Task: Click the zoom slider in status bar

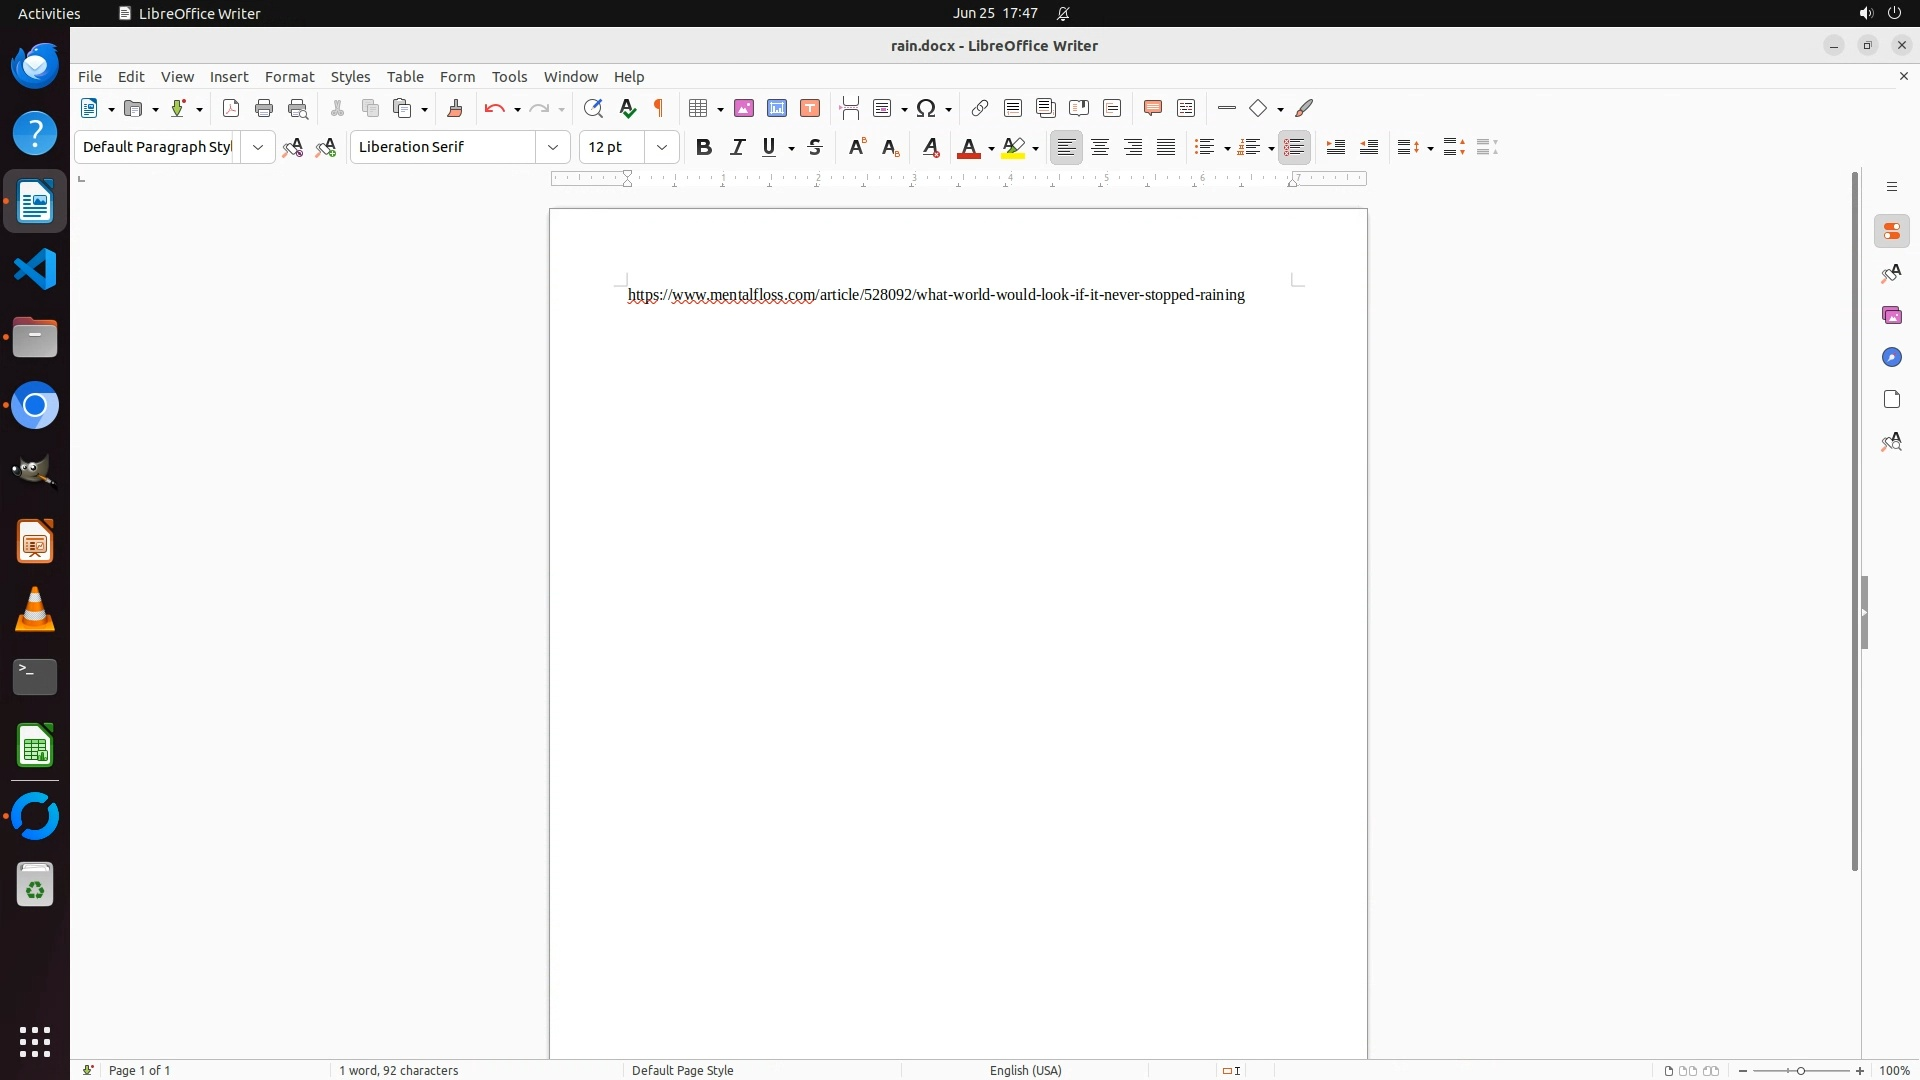Action: [x=1801, y=1070]
